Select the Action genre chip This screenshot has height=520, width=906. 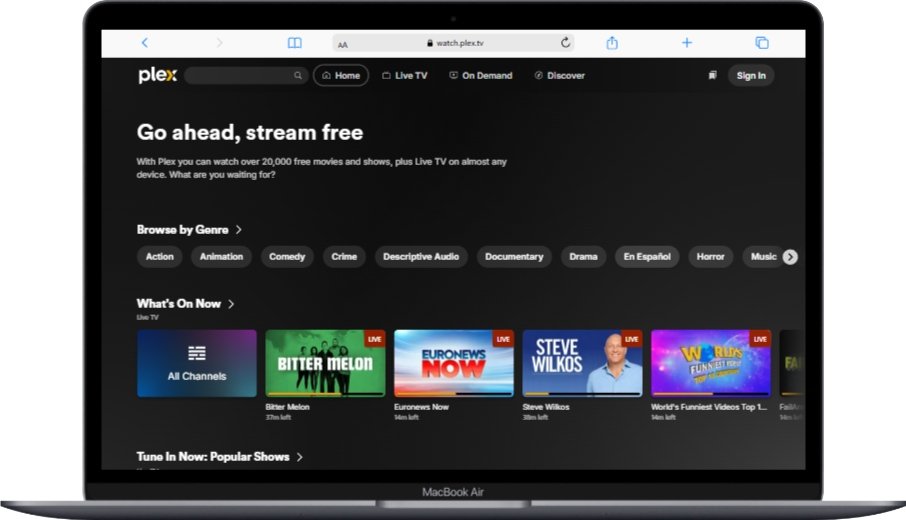click(x=159, y=257)
